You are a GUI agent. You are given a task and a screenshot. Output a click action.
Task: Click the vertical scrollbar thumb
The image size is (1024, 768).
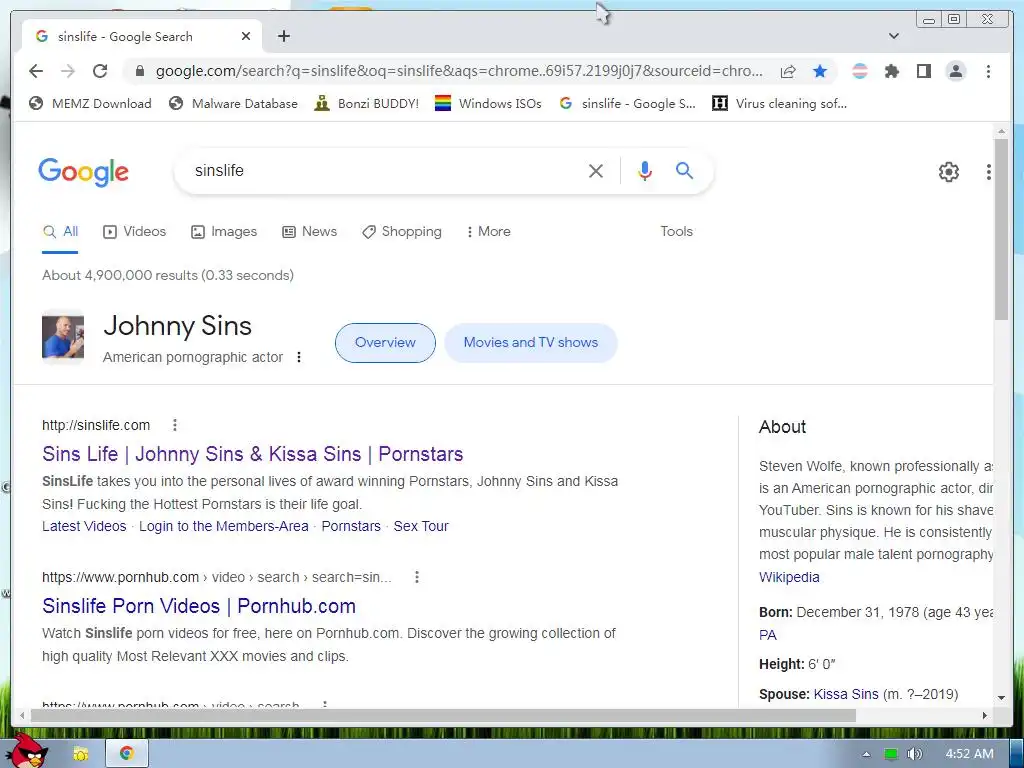coord(1001,229)
